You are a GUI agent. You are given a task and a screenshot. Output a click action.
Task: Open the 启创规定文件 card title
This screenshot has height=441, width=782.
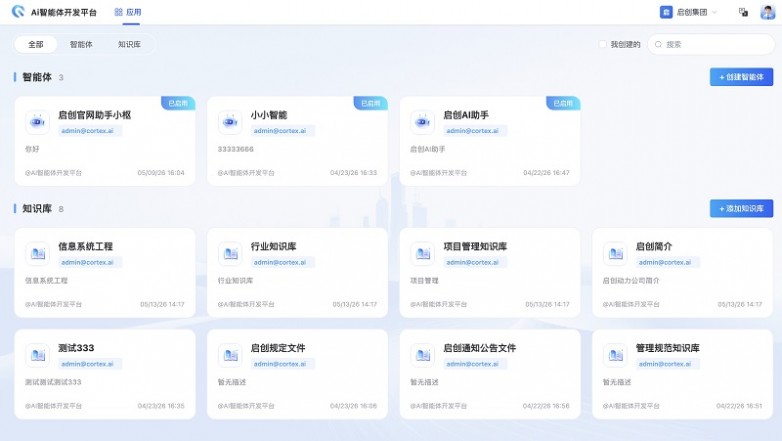click(278, 348)
